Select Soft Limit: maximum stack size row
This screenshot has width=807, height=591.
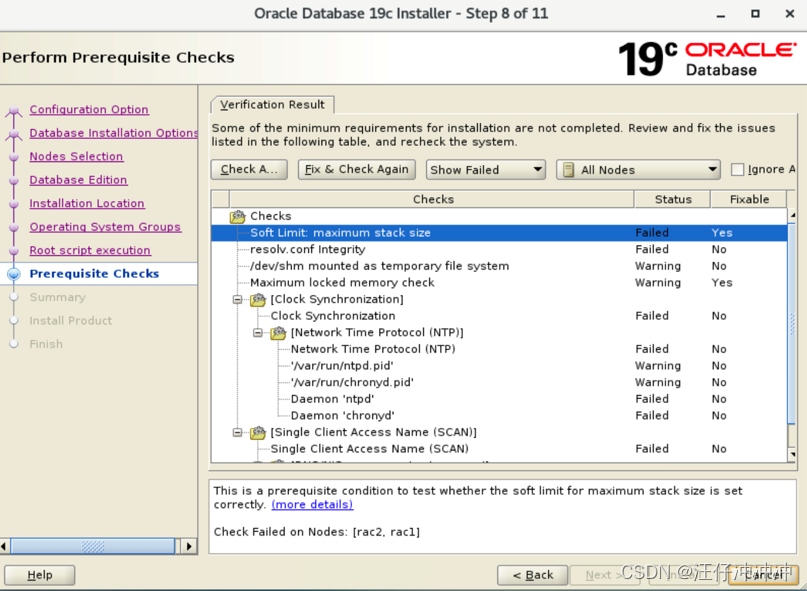coord(499,233)
